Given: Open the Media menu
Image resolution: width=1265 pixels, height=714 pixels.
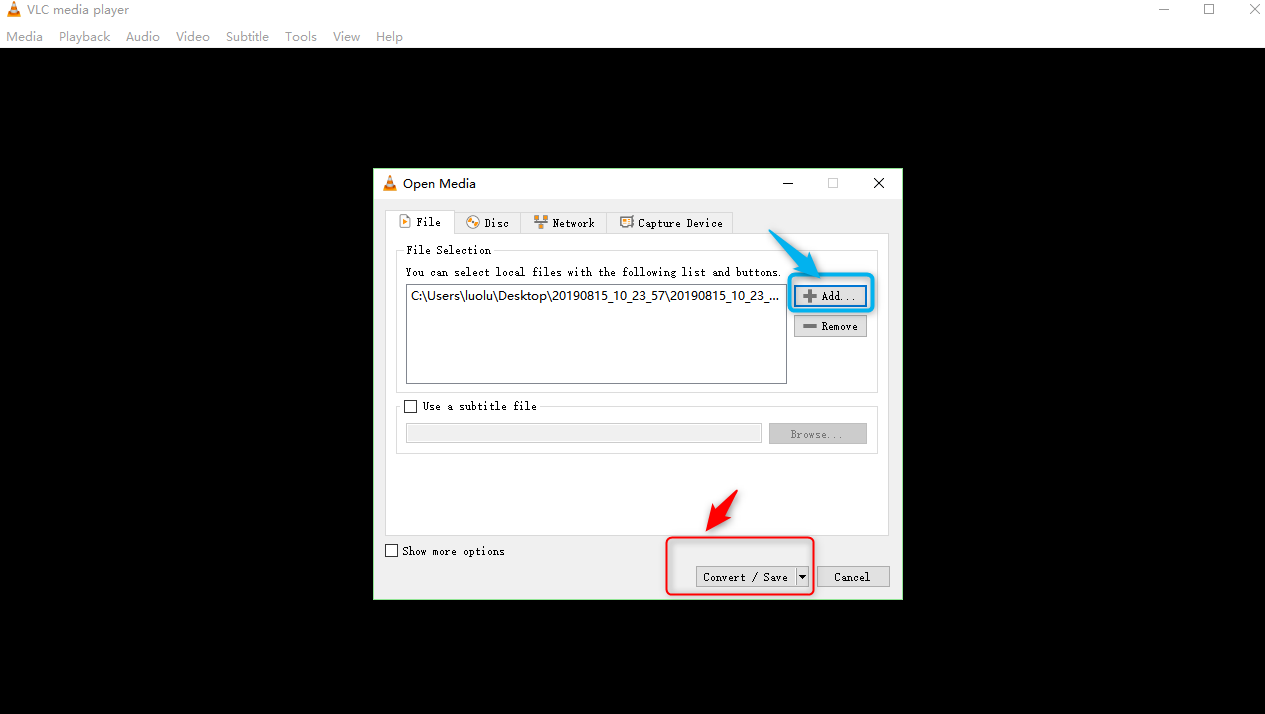Looking at the screenshot, I should pos(24,37).
